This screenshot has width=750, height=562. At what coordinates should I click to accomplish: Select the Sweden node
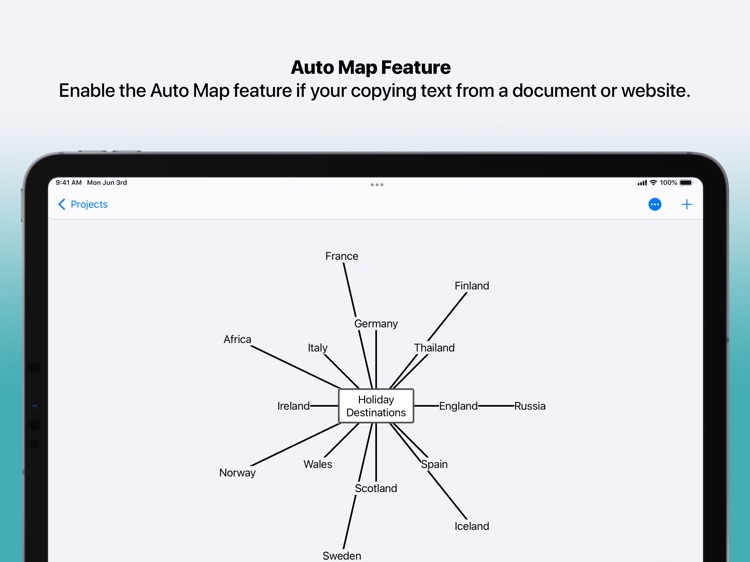342,556
